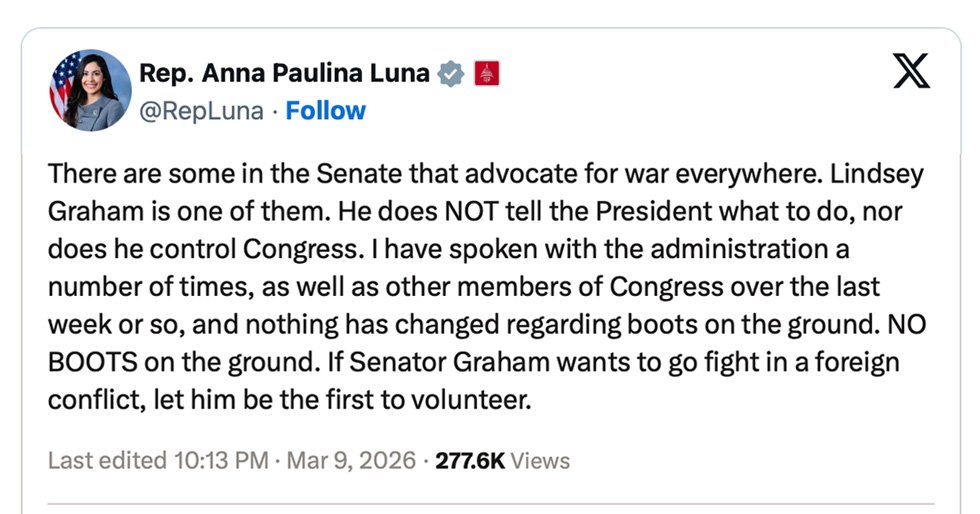Viewport: 980px width, 514px height.
Task: Open the Last edited 10:13 PM timestamp
Action: (158, 460)
